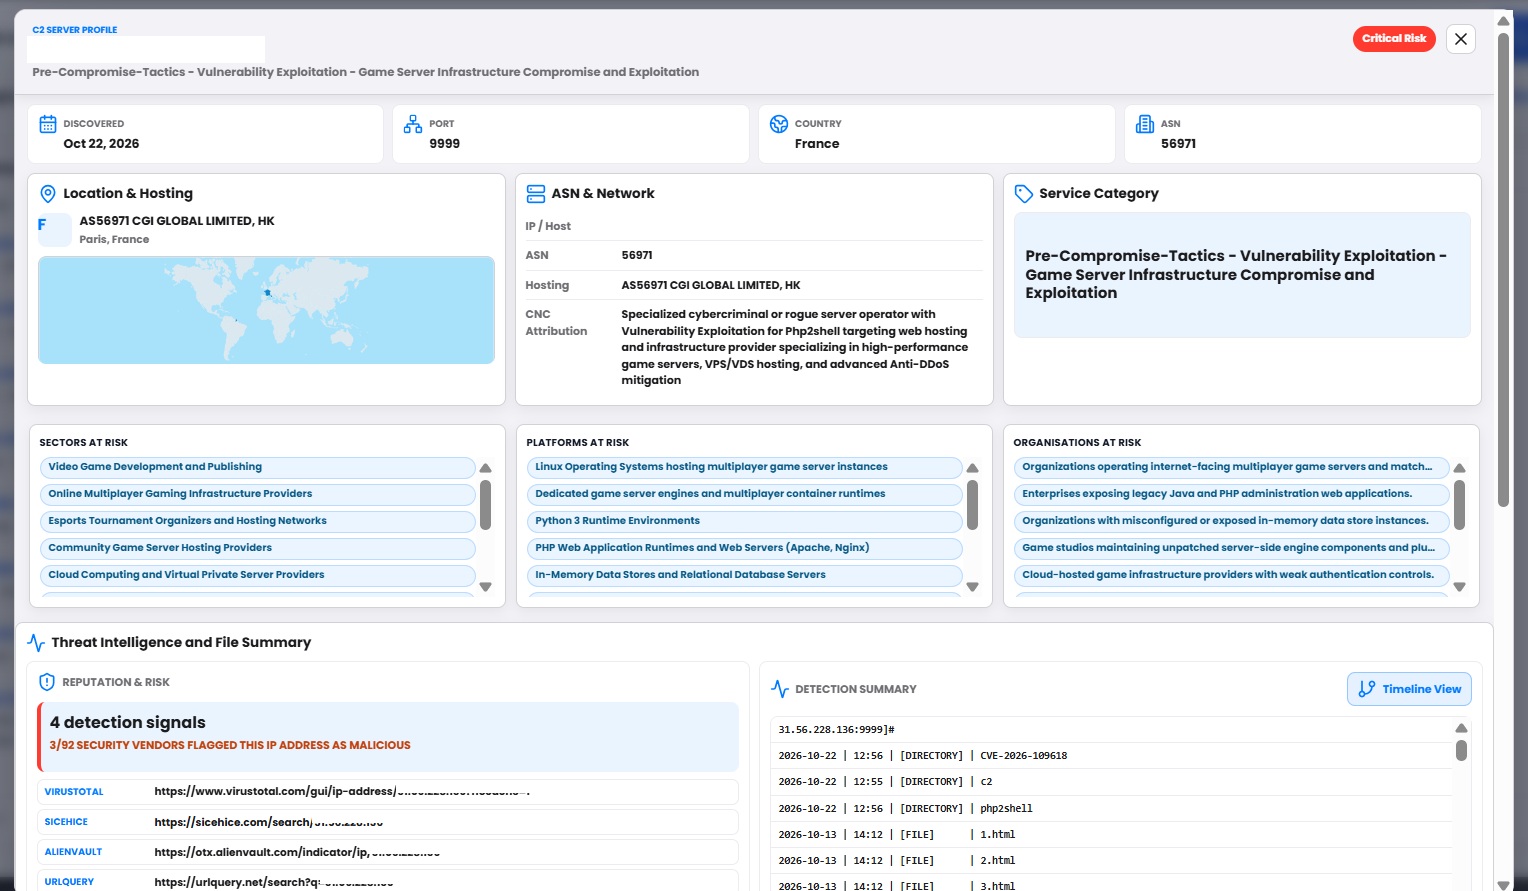This screenshot has width=1528, height=891.
Task: Select Esports Tournament Organizers and Hosting Networks
Action: (257, 521)
